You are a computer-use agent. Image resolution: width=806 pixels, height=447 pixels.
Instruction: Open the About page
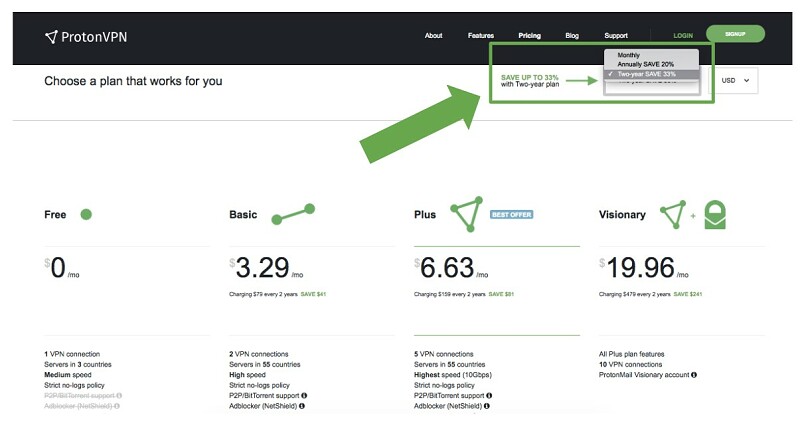click(x=433, y=35)
